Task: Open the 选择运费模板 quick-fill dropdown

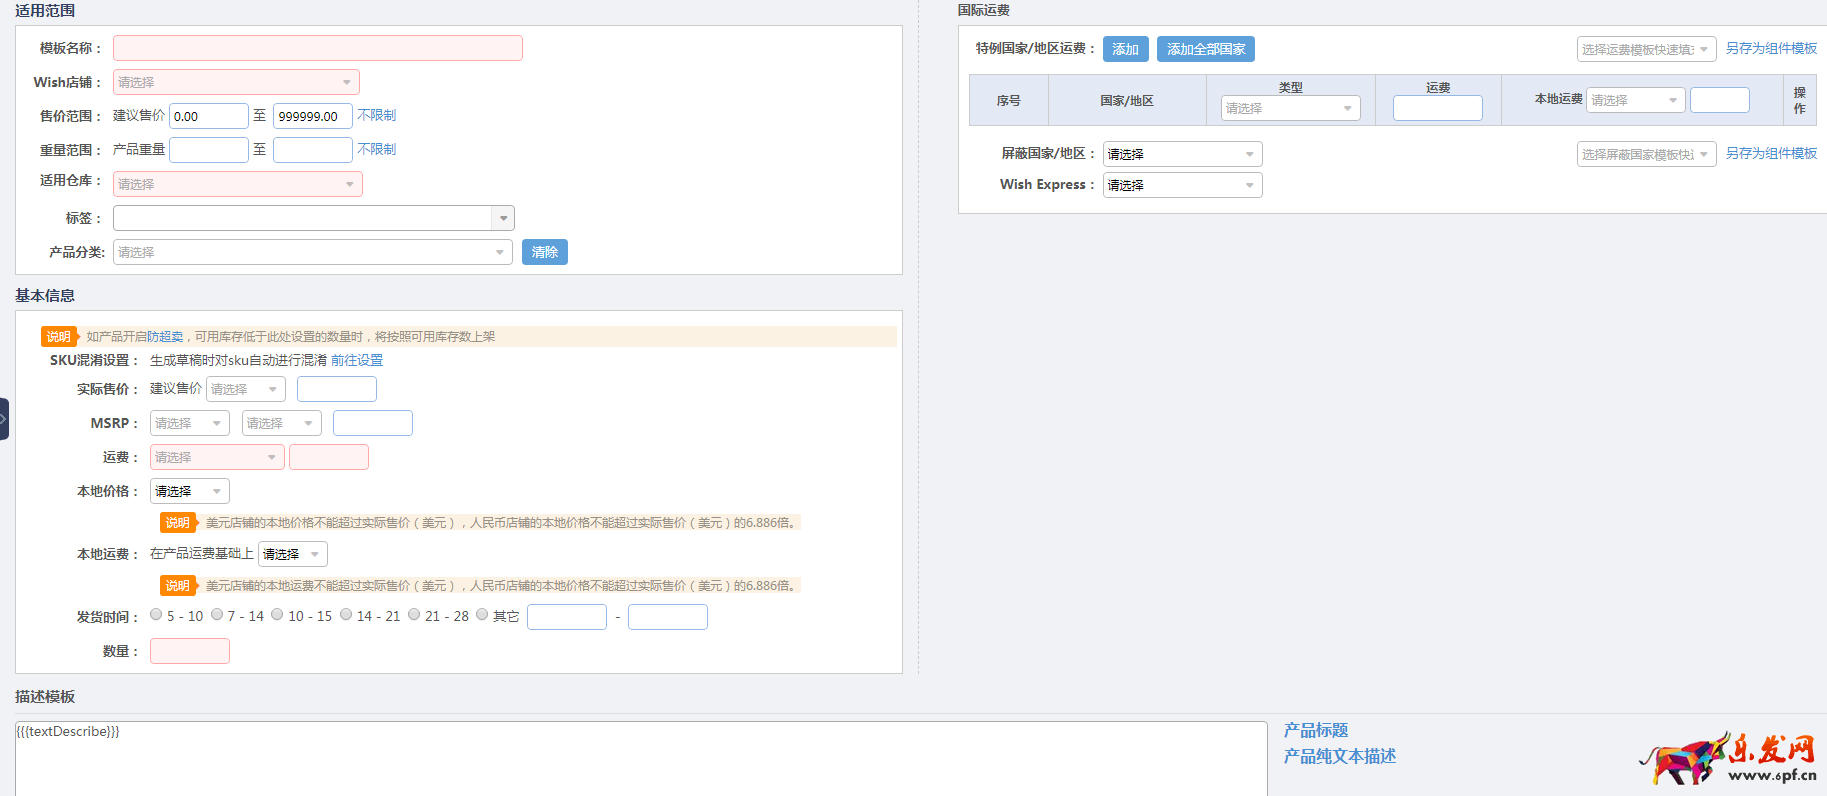Action: click(1646, 49)
